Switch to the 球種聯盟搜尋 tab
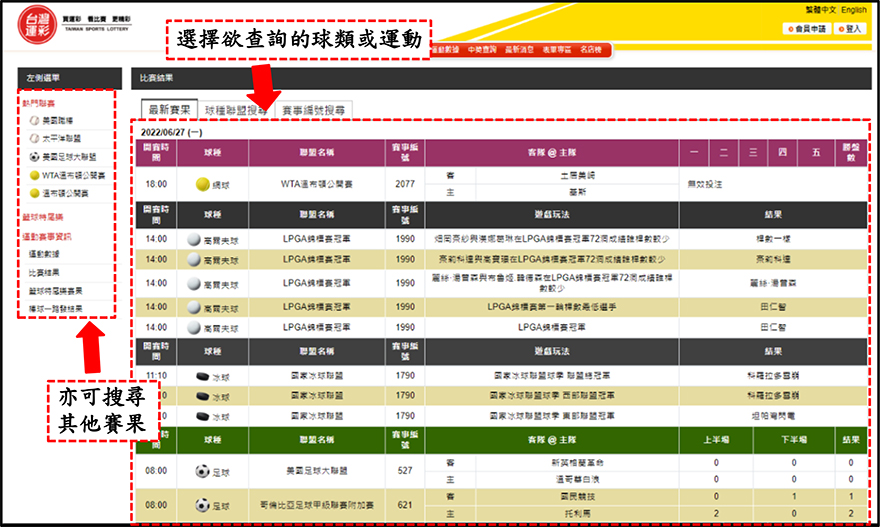Viewport: 880px width, 527px height. [x=236, y=110]
